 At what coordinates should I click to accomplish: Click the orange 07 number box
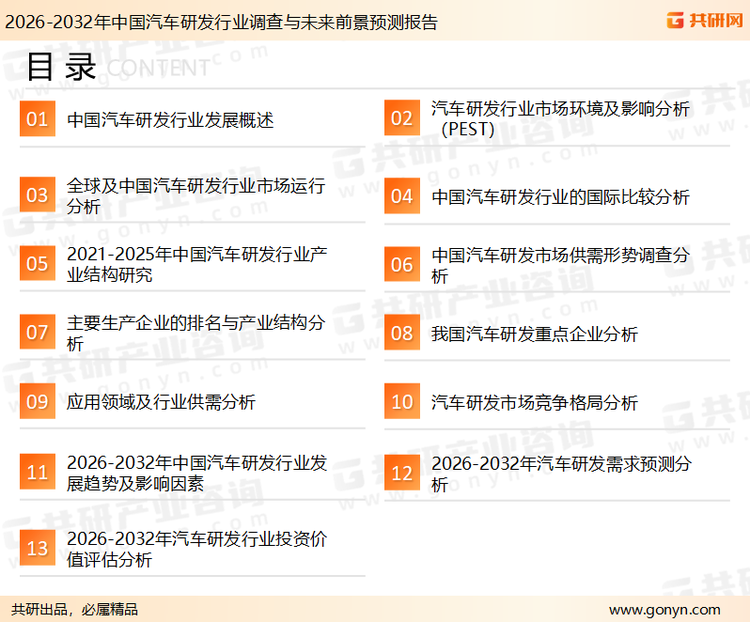pyautogui.click(x=37, y=332)
